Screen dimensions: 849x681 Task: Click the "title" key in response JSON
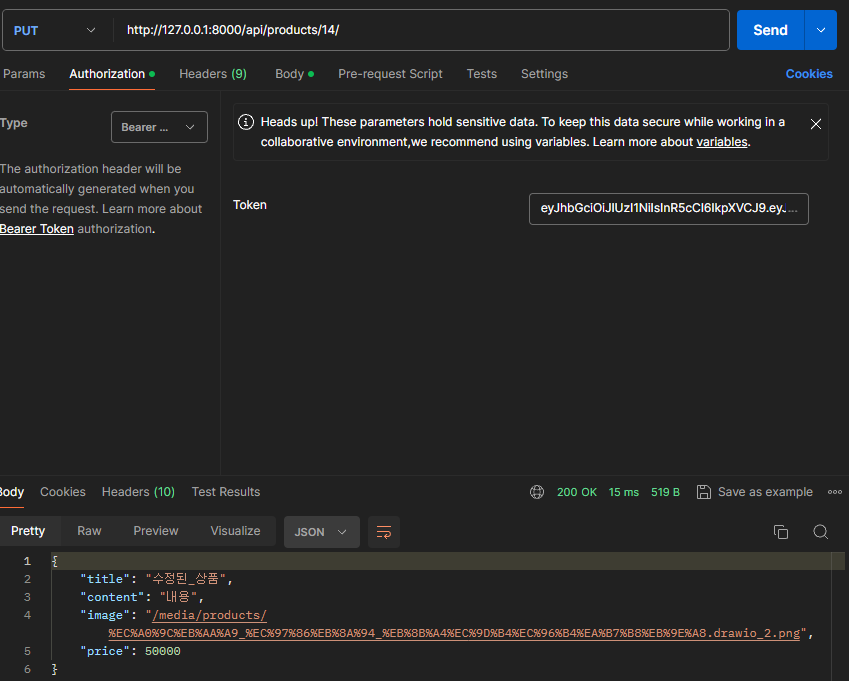[x=105, y=579]
